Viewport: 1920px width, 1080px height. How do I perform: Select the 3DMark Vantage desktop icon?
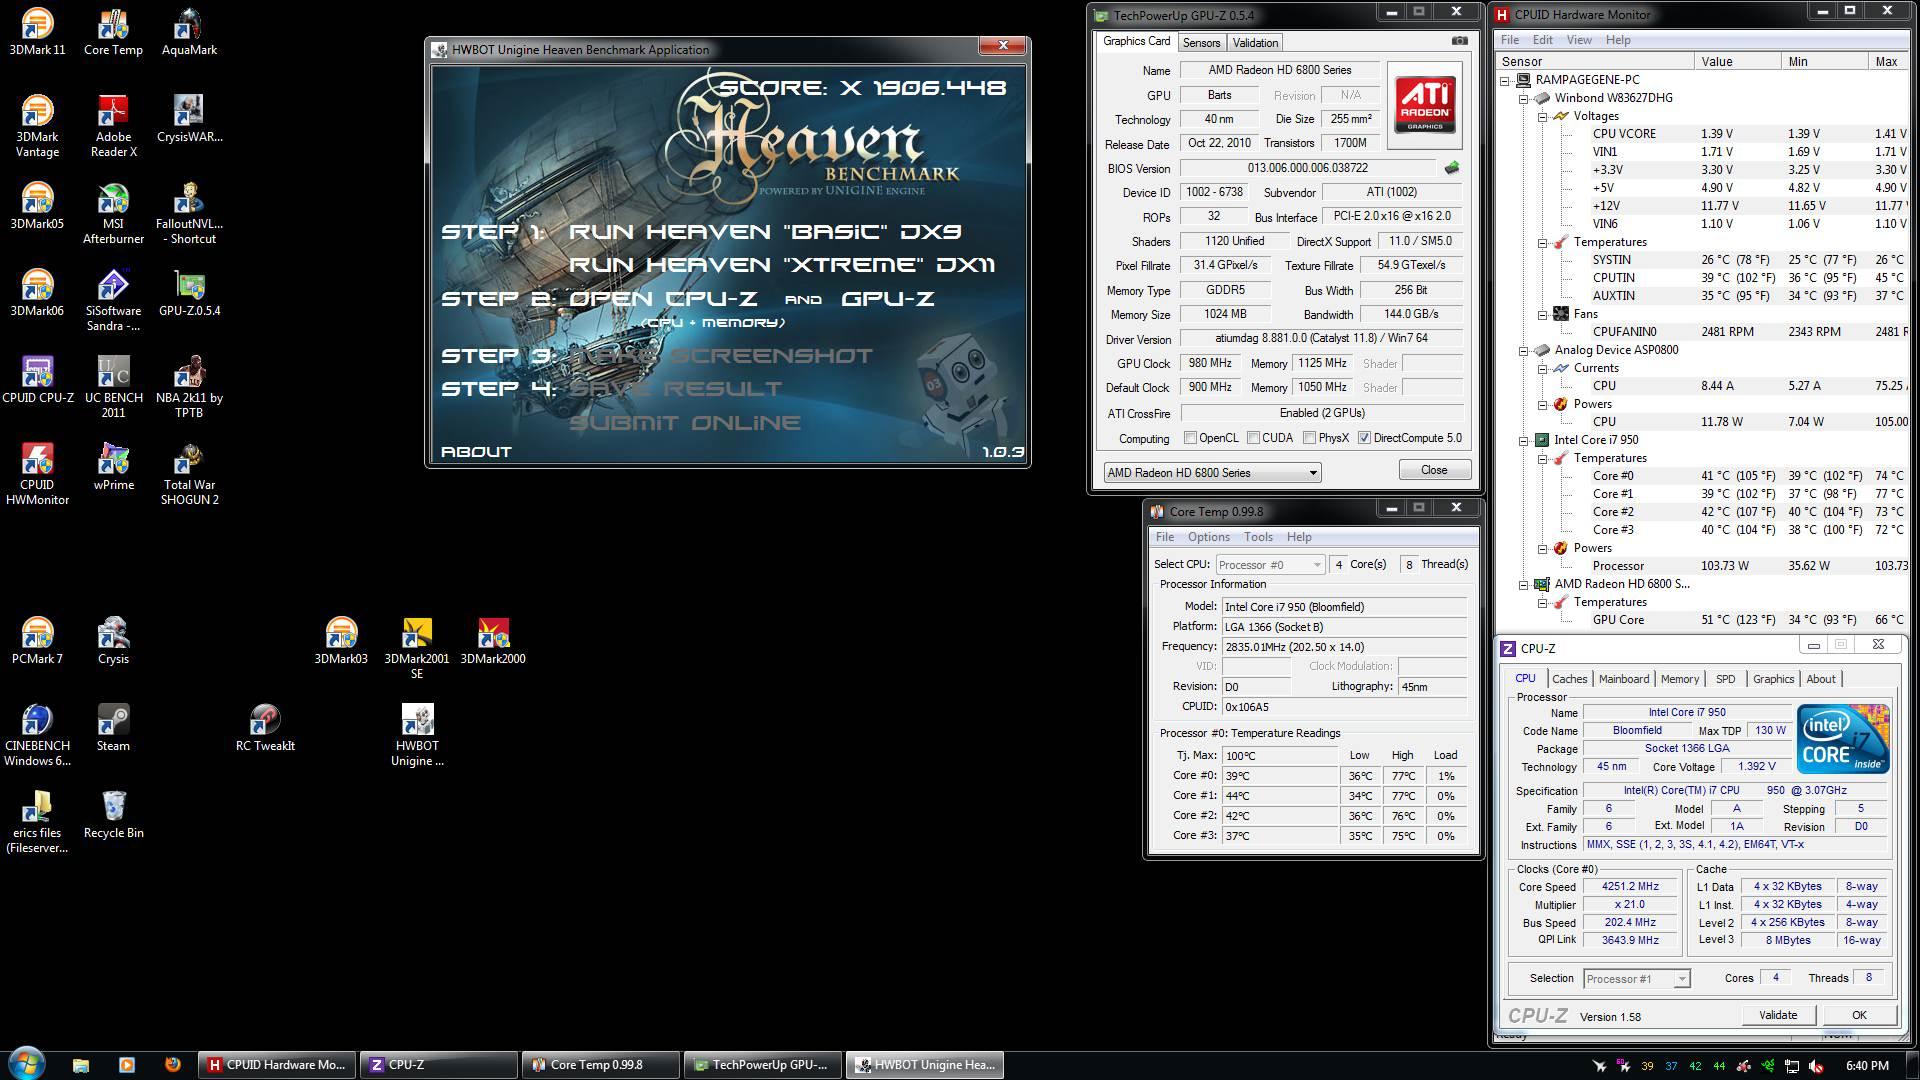[37, 126]
